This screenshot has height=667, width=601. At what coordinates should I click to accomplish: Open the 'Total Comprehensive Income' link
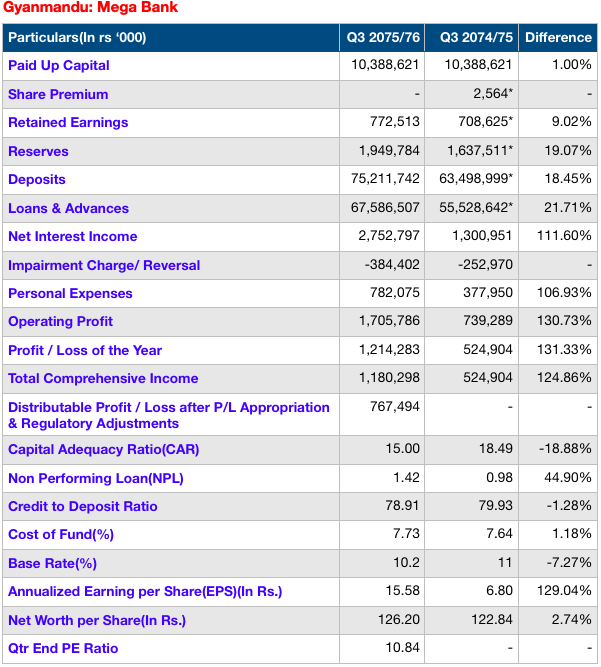click(x=103, y=379)
